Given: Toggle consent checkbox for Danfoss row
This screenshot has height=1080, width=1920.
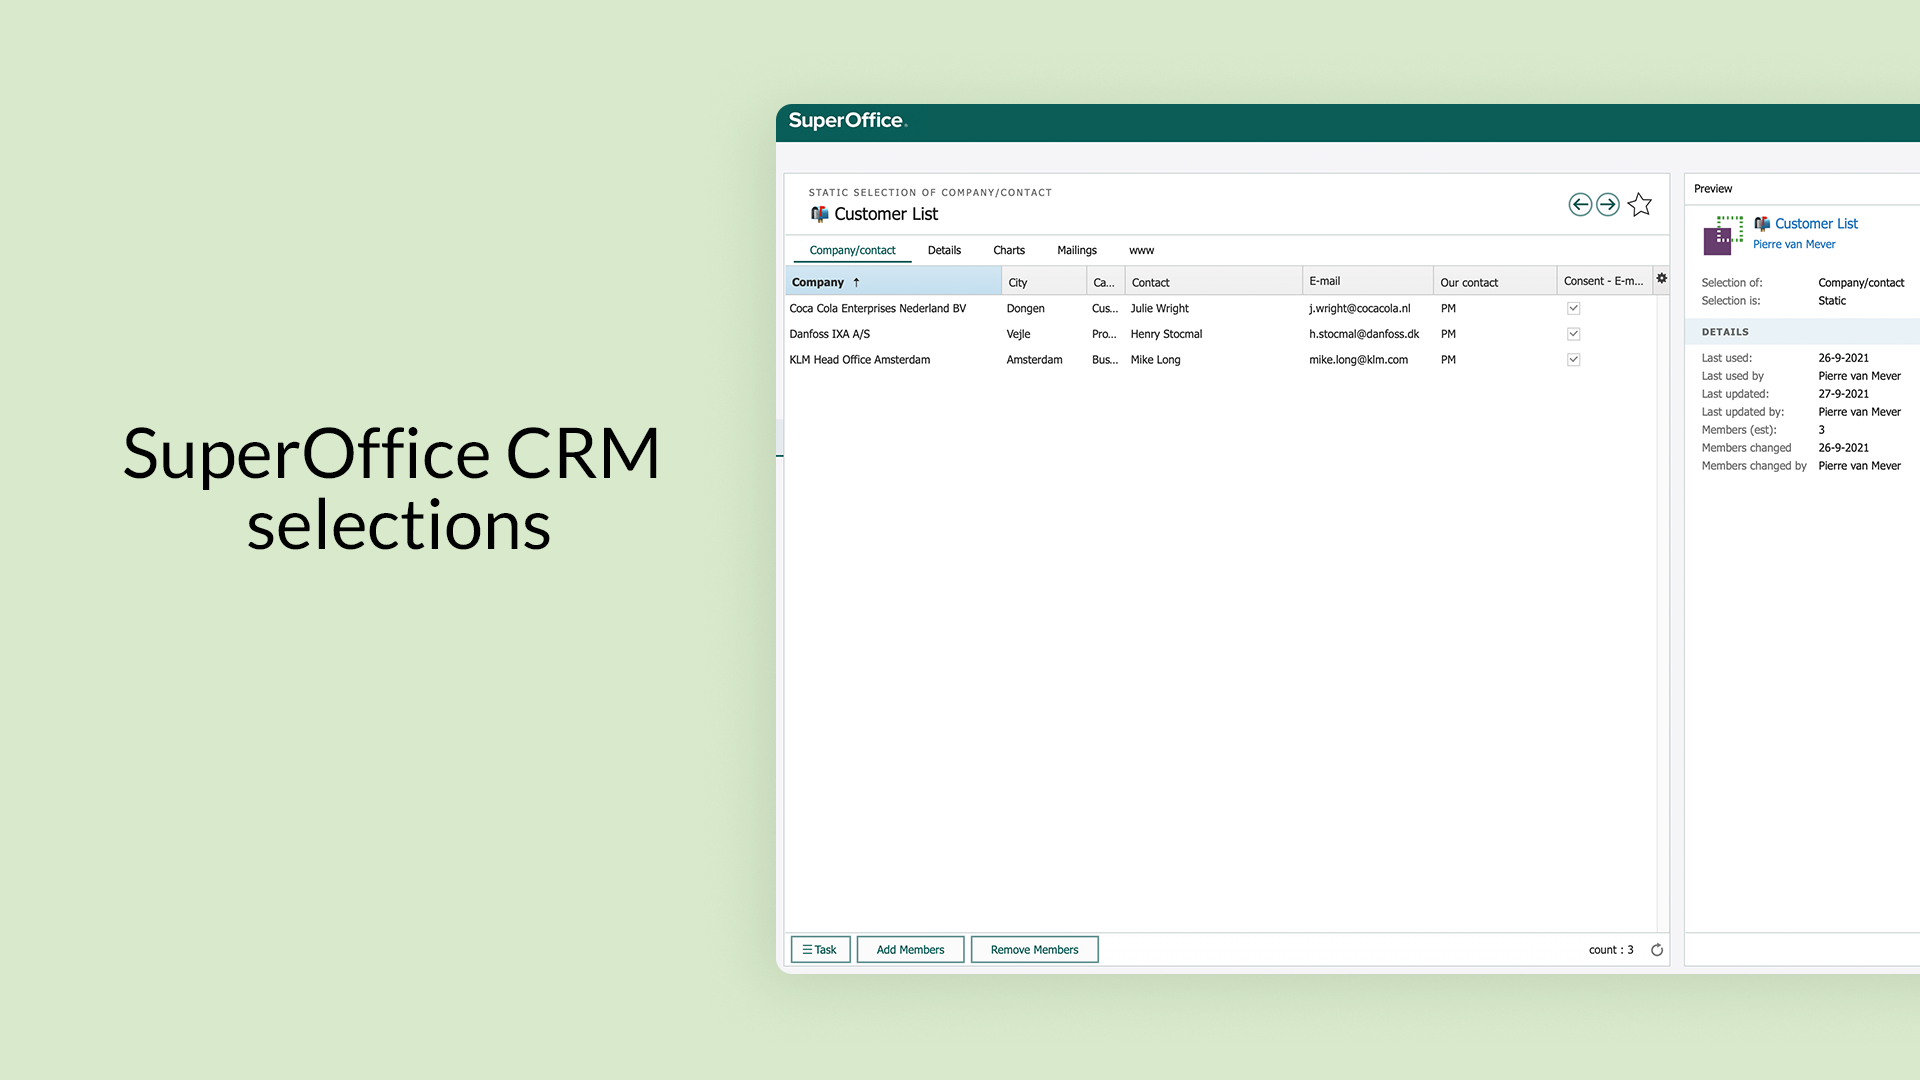Looking at the screenshot, I should 1573,334.
